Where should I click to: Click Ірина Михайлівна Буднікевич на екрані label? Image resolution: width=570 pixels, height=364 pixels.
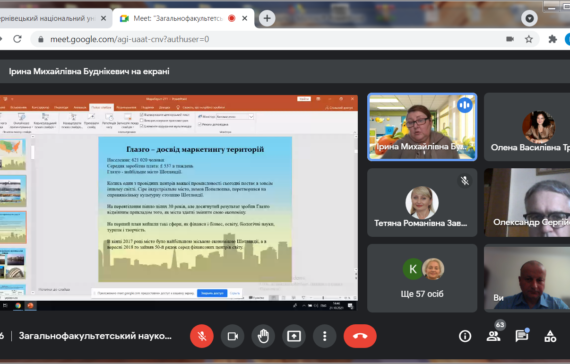[x=89, y=71]
